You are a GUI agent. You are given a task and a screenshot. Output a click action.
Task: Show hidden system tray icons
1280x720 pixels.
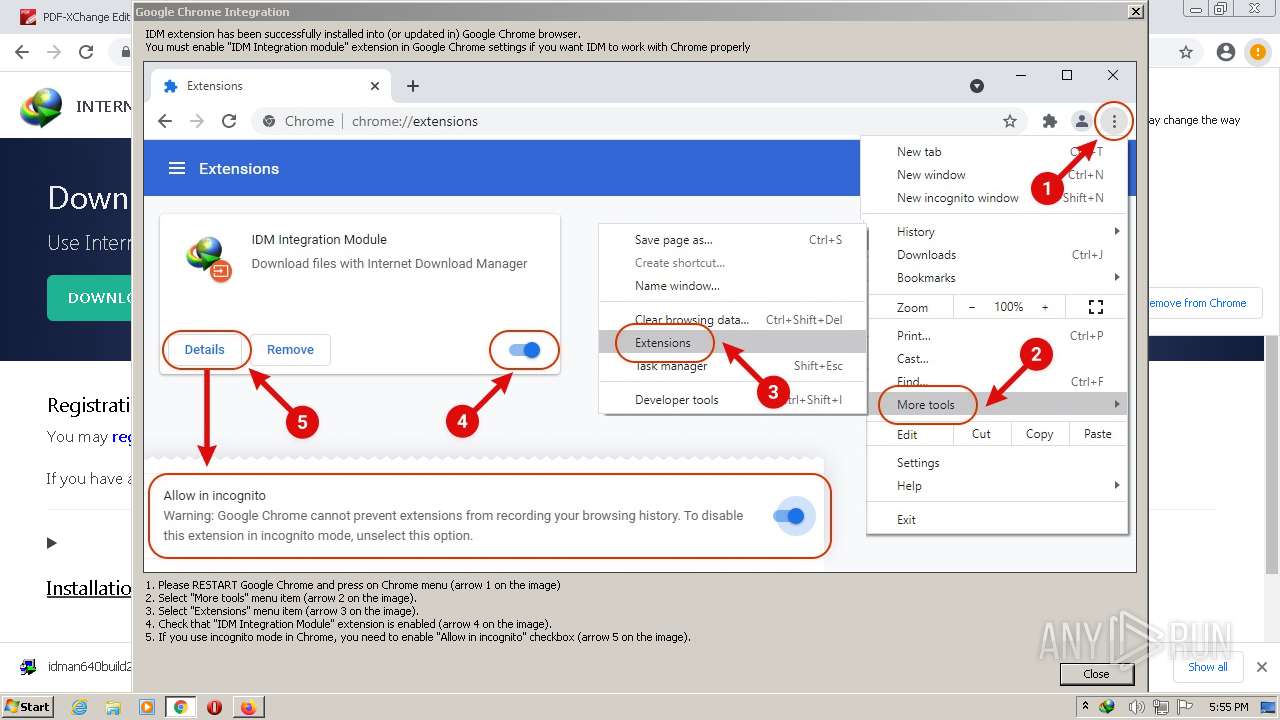click(x=1086, y=707)
